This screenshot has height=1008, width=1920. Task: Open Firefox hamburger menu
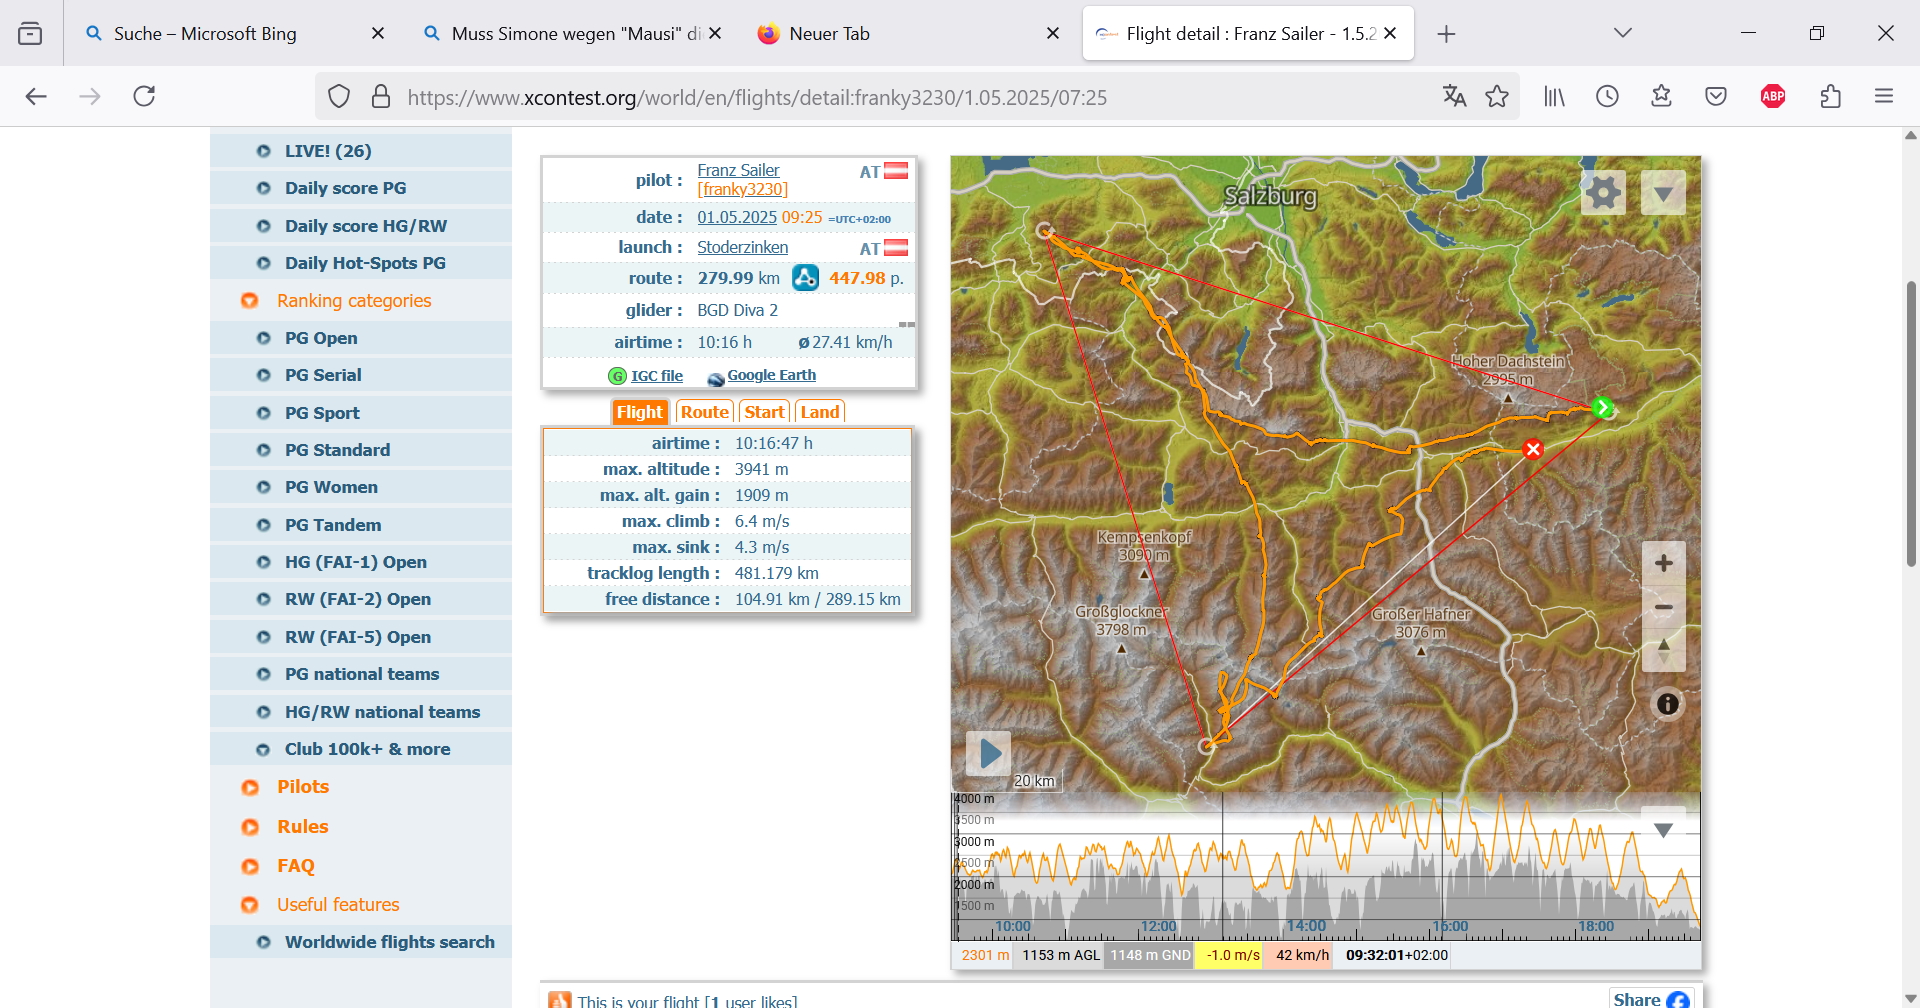tap(1884, 96)
